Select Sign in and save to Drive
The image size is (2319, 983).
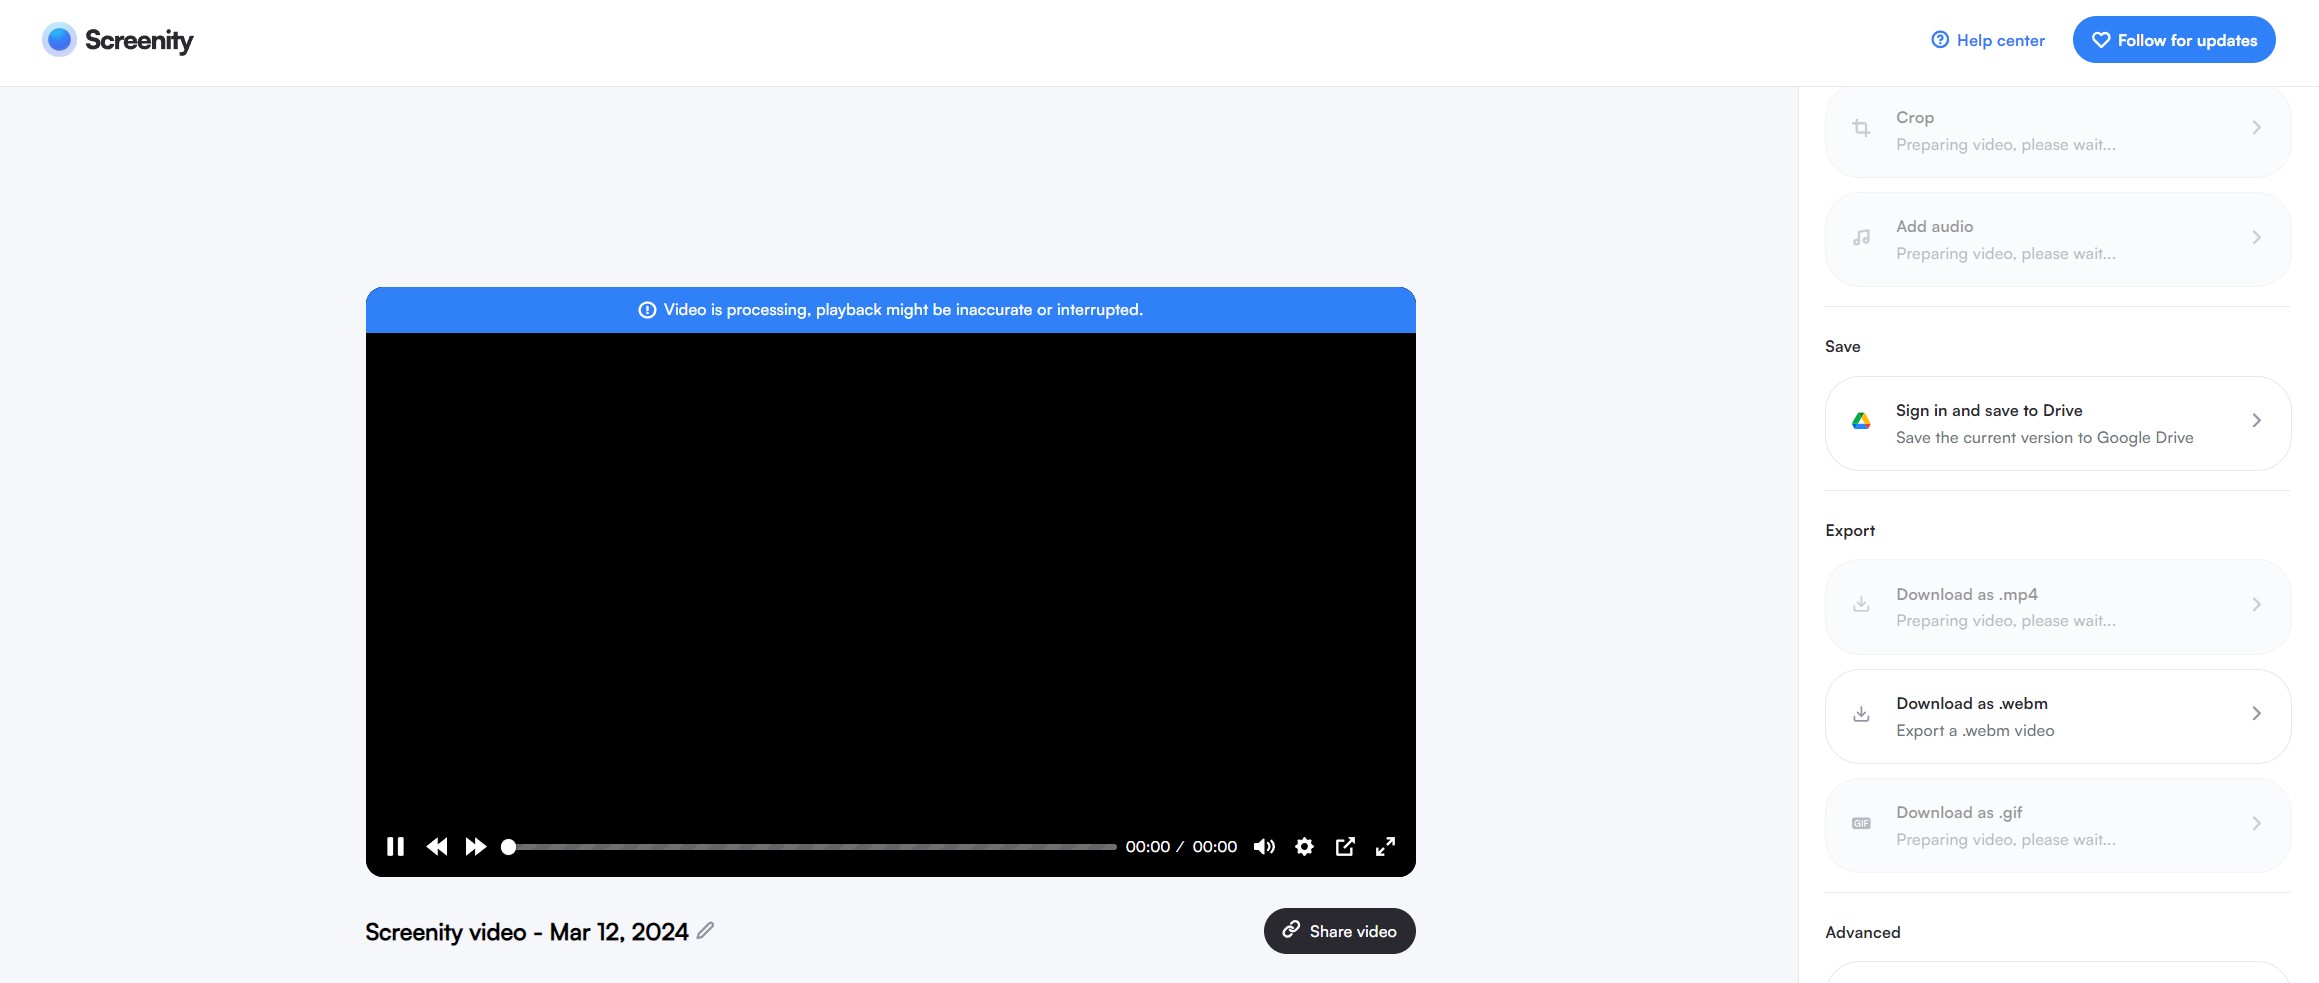tap(2058, 423)
